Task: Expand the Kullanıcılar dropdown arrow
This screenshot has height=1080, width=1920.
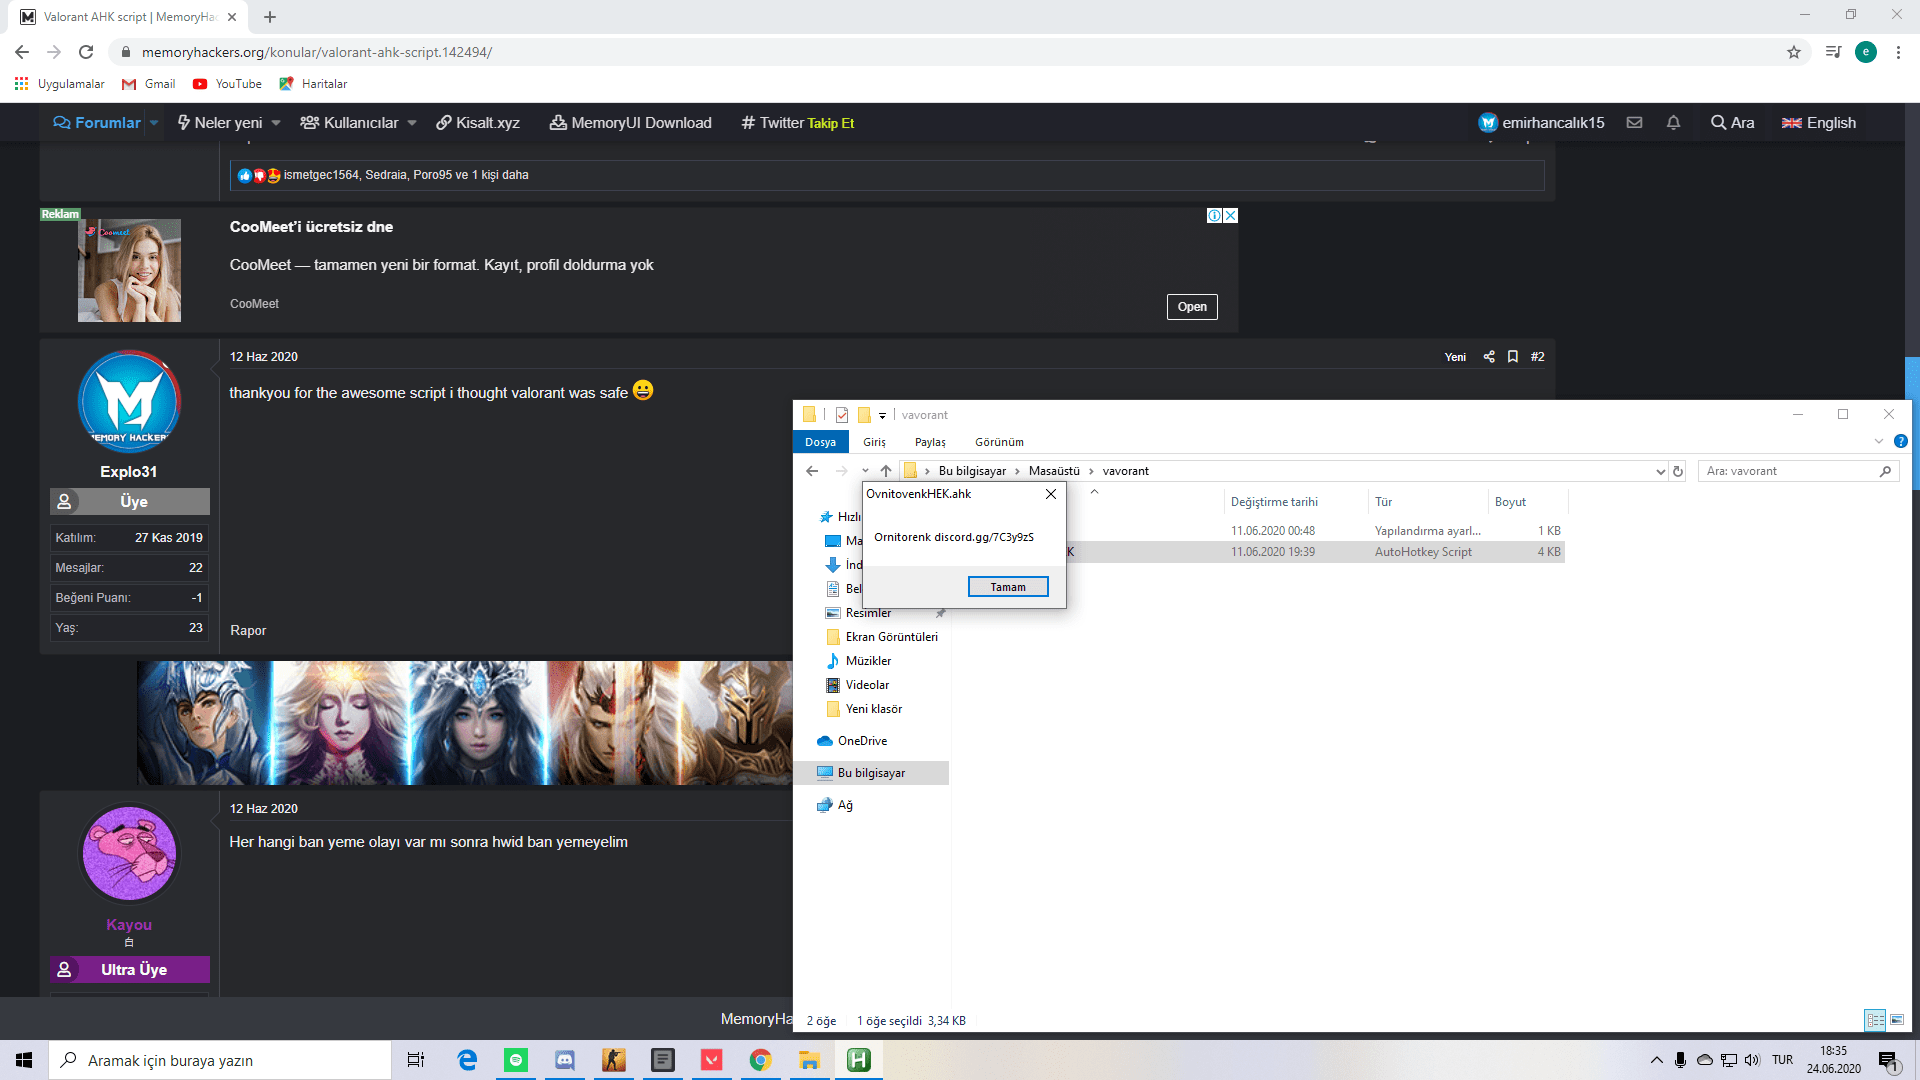Action: click(x=412, y=123)
